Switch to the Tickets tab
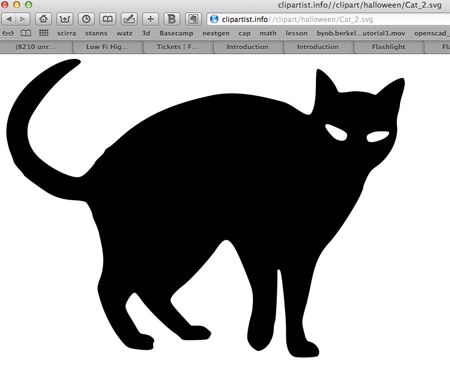The image size is (450, 383). 178,47
